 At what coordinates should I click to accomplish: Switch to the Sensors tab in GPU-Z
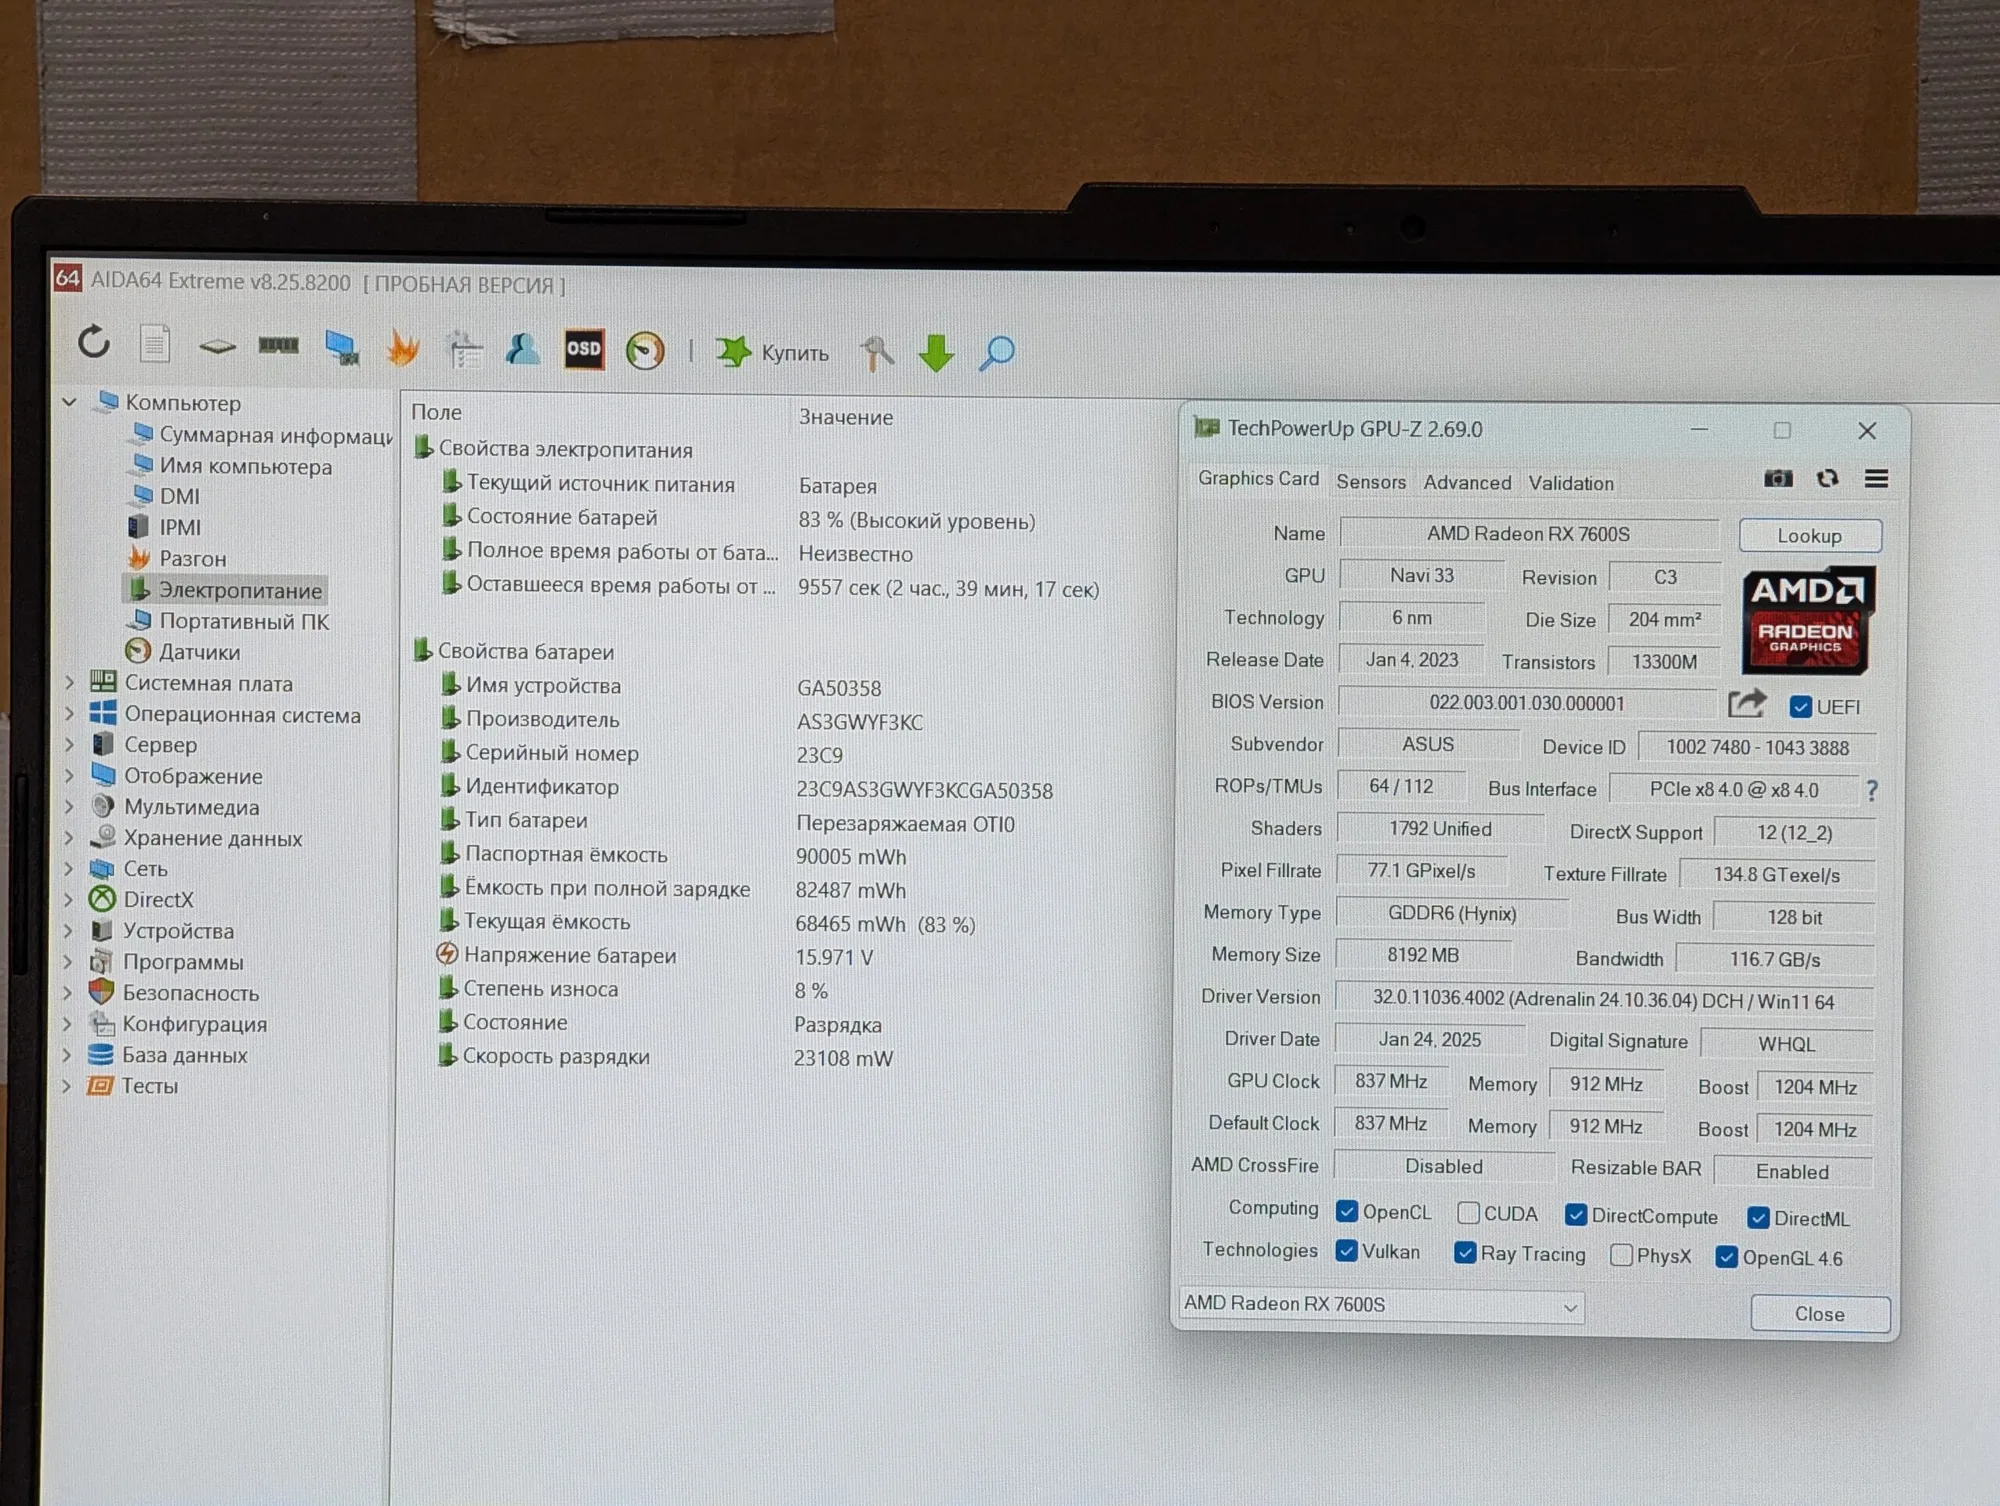click(1371, 482)
